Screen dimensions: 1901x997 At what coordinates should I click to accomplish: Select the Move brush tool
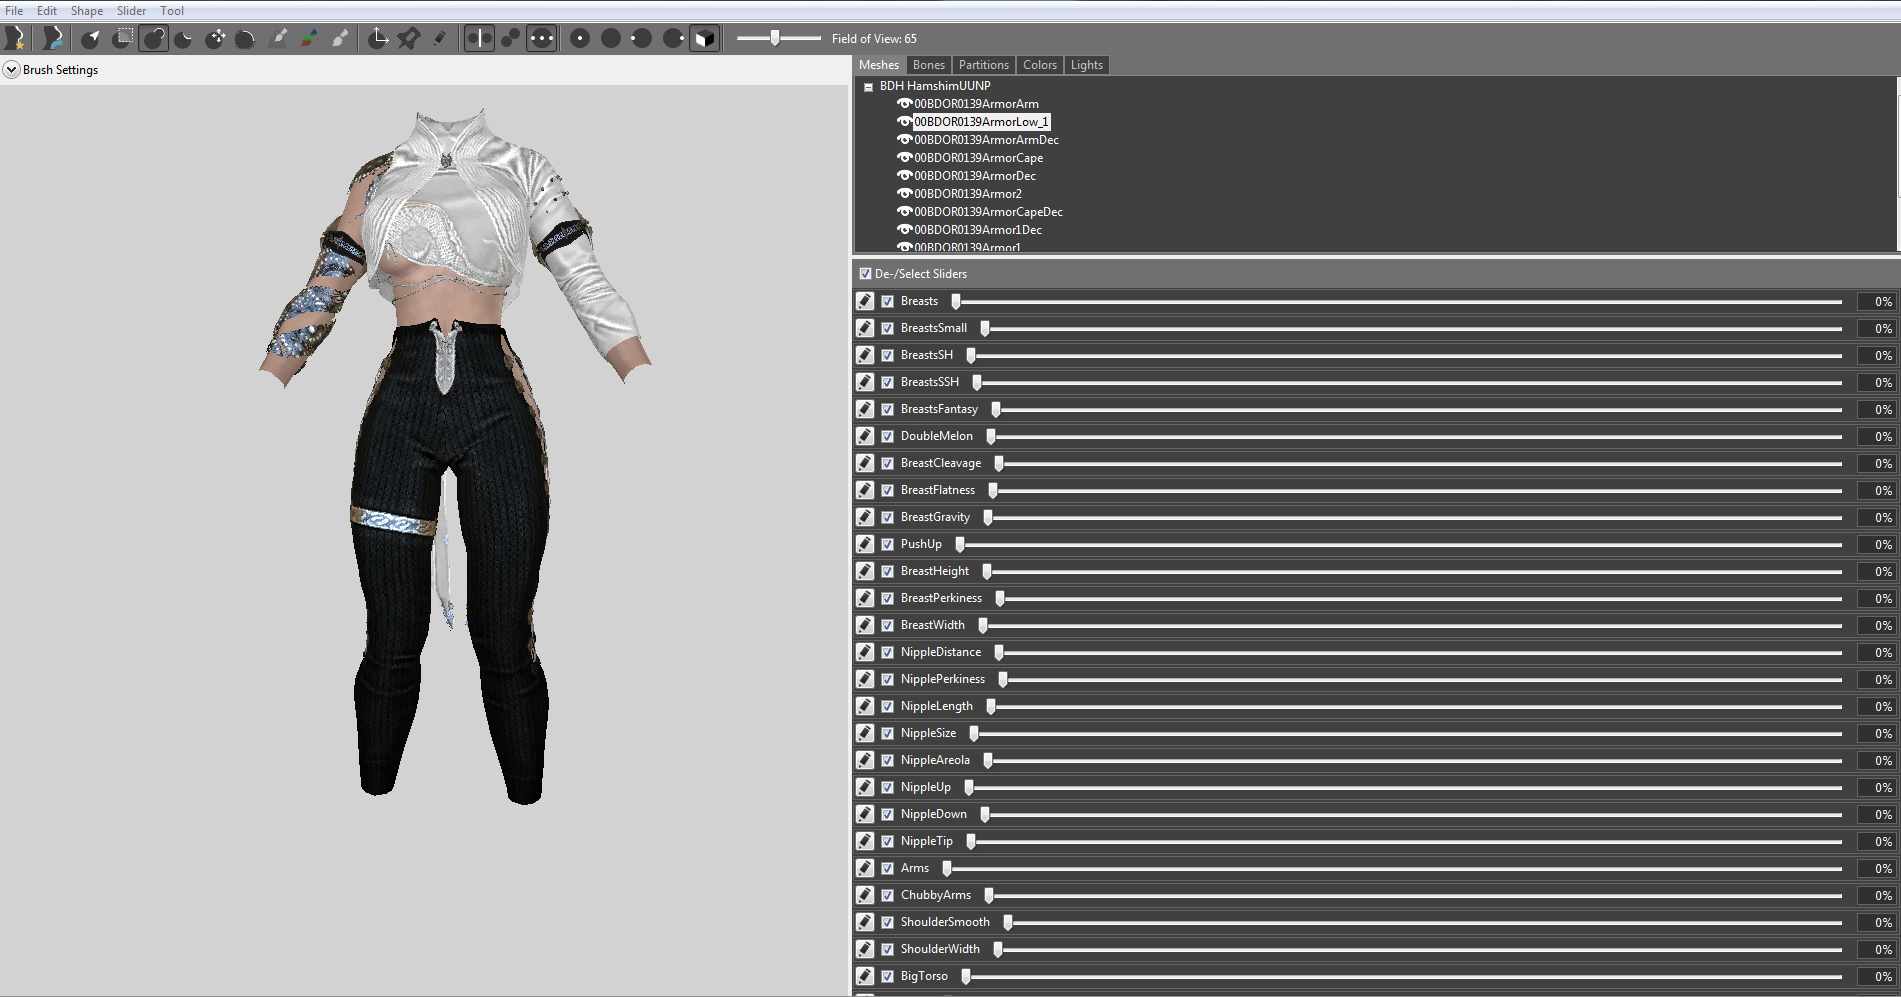point(215,38)
